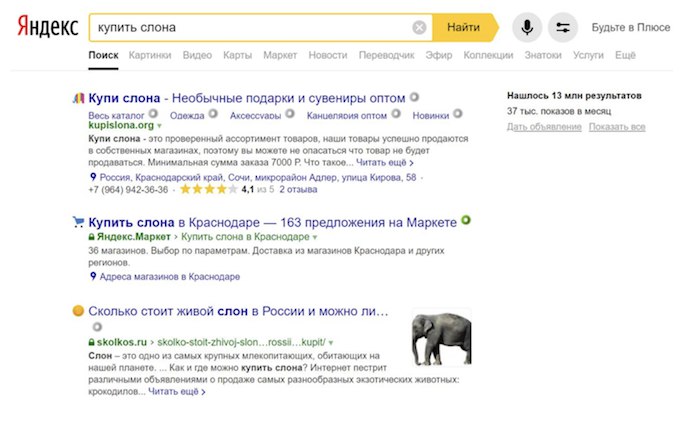
Task: Click the kupislona.org green URL
Action: (121, 125)
